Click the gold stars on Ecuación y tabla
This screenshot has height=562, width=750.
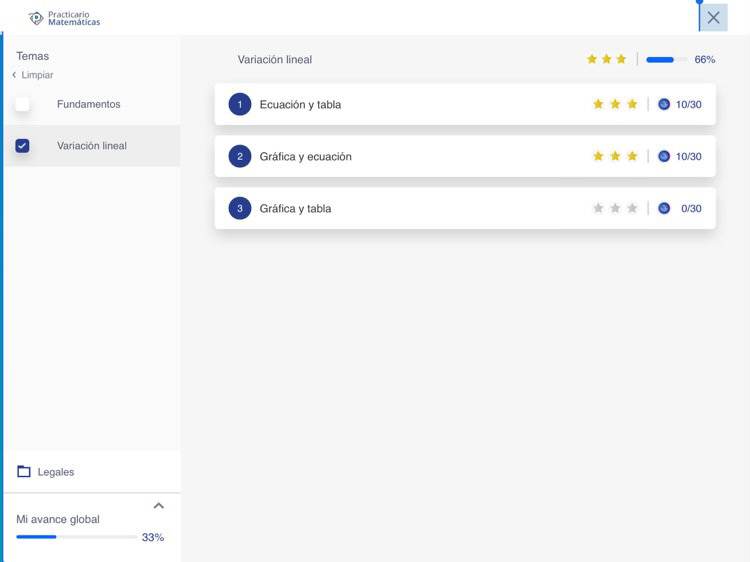615,104
